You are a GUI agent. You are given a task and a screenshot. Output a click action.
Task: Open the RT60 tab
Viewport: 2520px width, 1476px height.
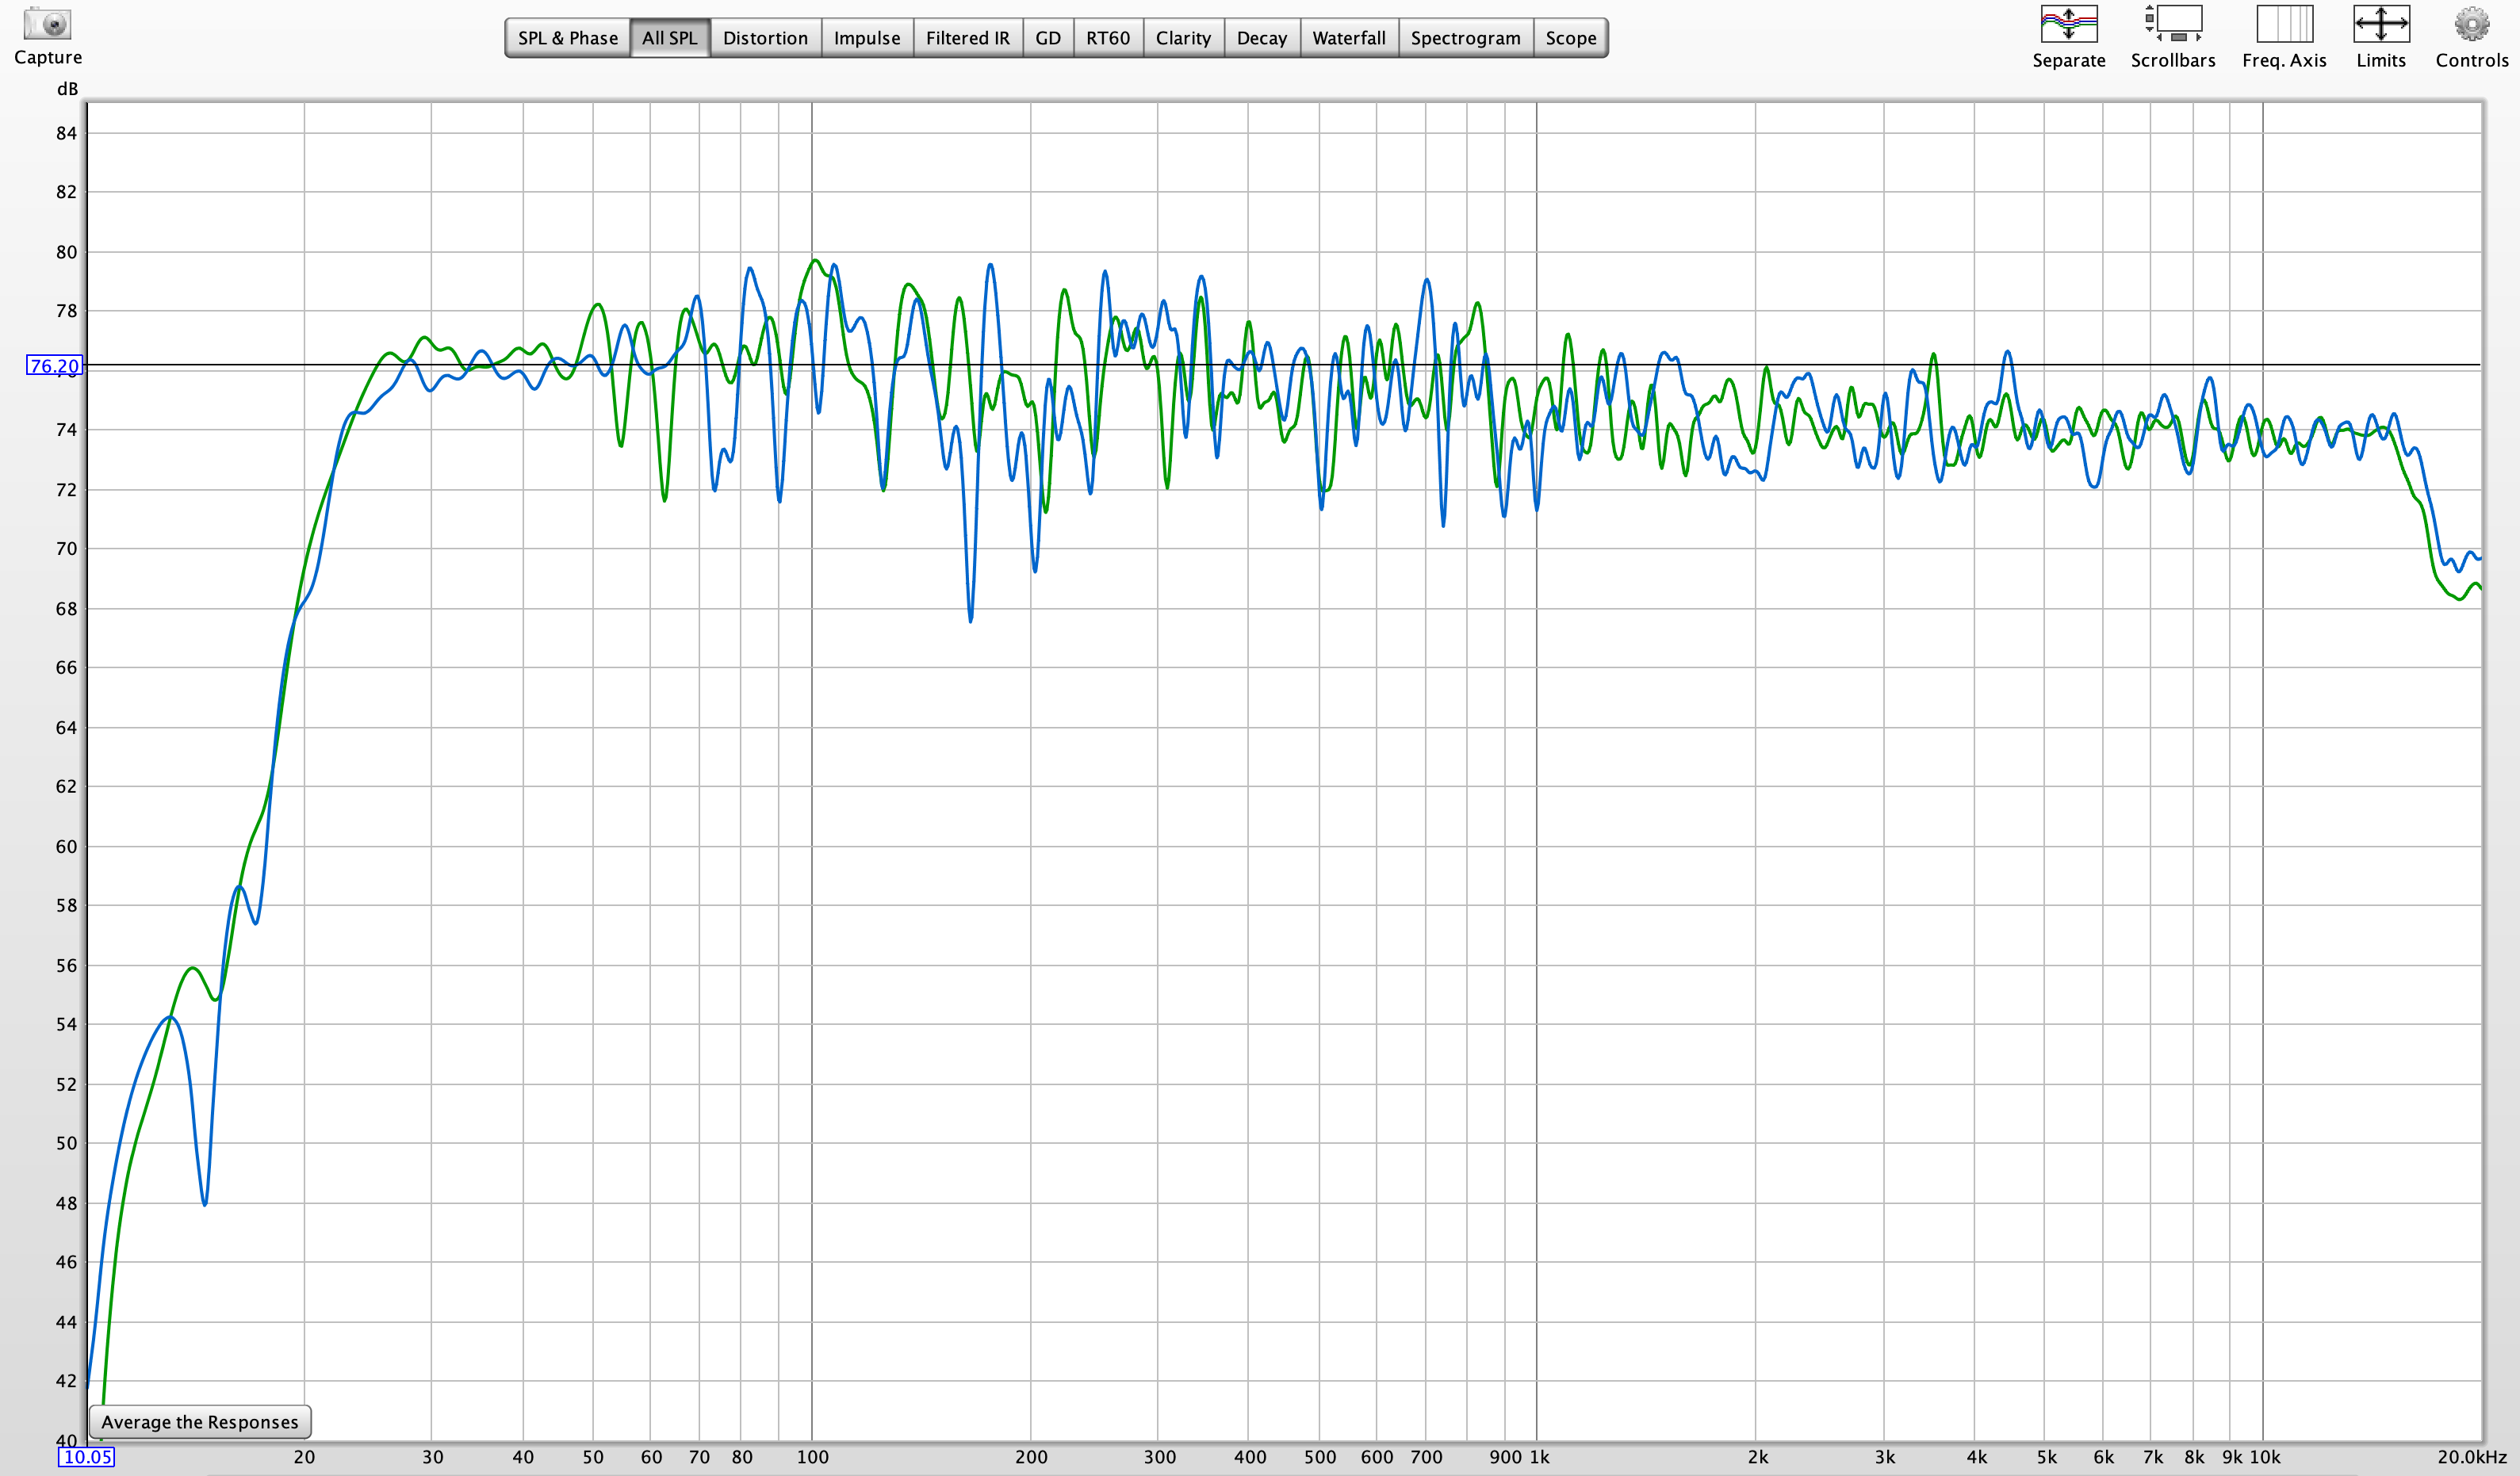pyautogui.click(x=1108, y=38)
